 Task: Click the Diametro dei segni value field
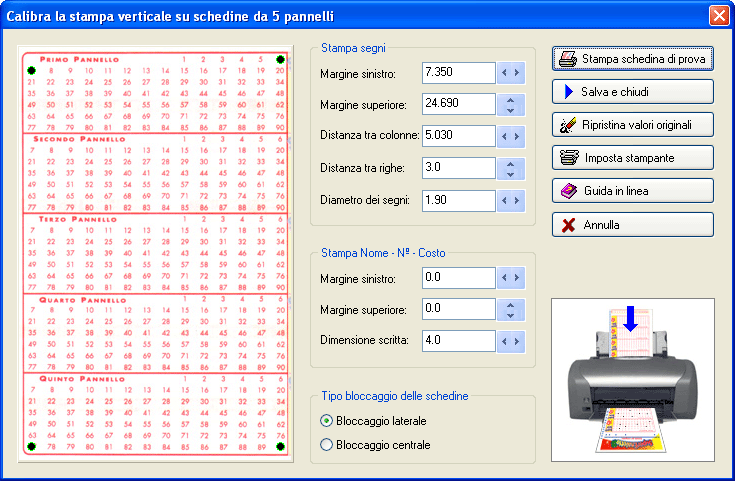coord(458,201)
